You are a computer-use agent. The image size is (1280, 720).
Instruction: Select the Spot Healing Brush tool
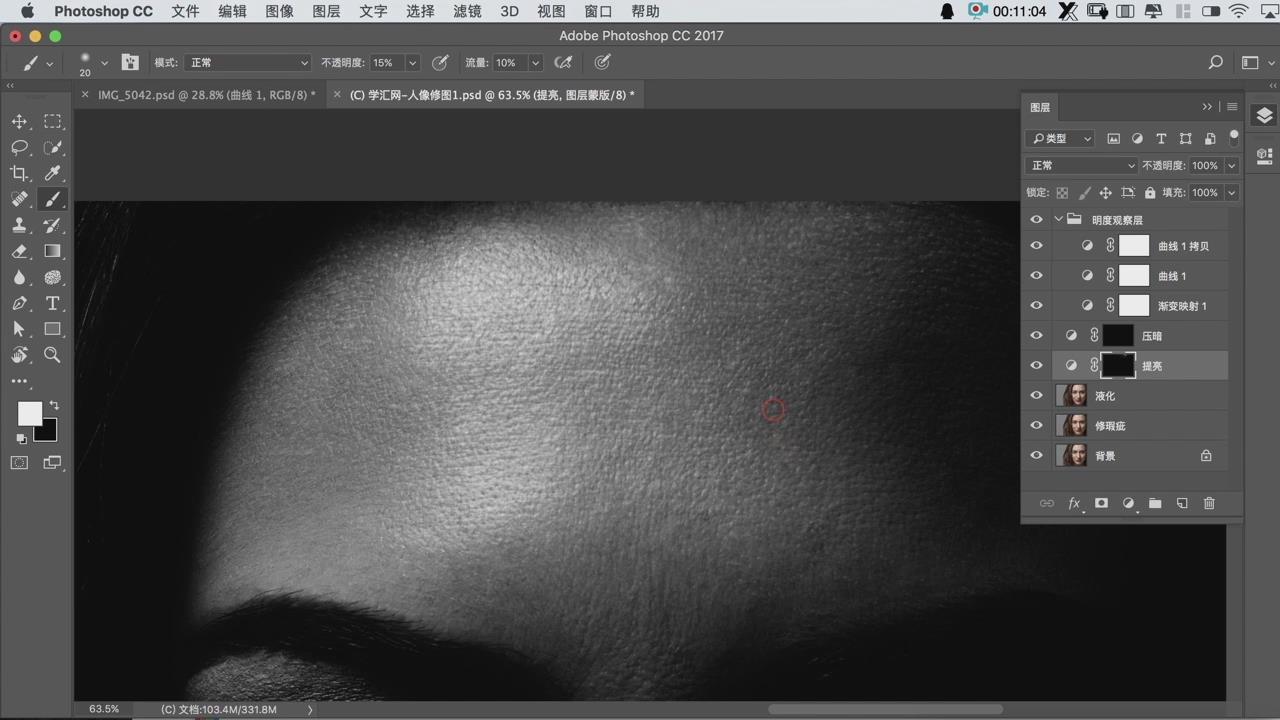[19, 199]
